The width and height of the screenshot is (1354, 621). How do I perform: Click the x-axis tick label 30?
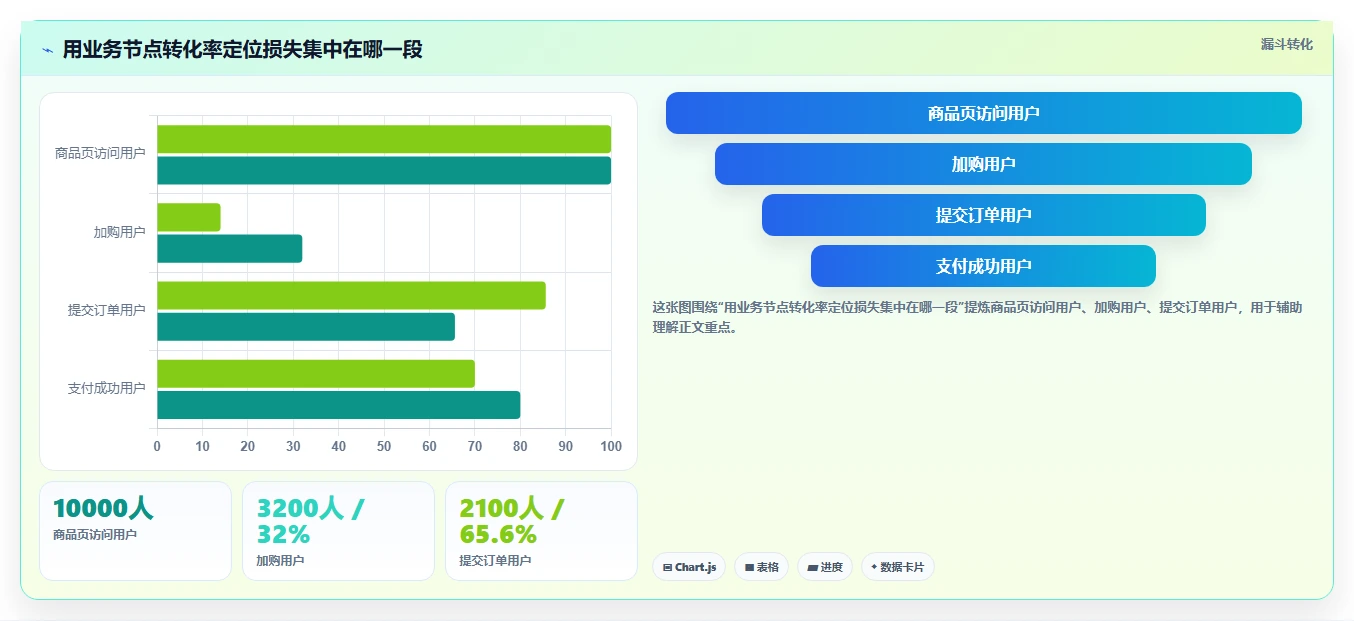(x=293, y=446)
